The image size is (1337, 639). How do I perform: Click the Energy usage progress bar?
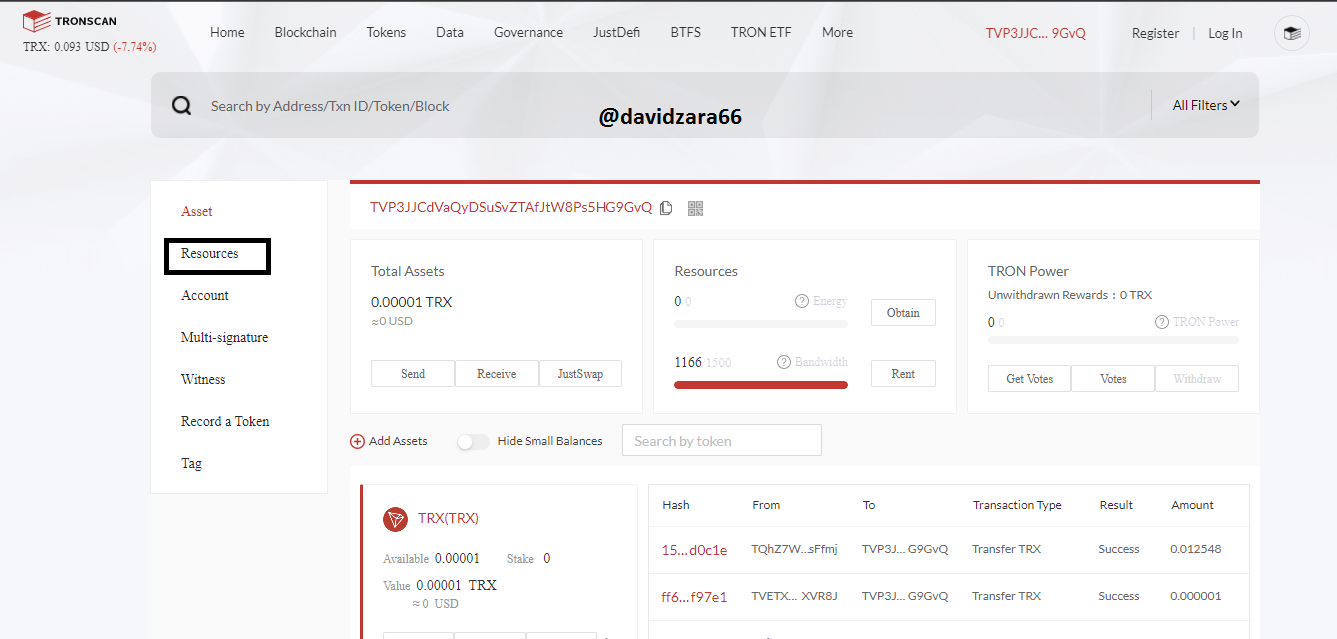(761, 324)
